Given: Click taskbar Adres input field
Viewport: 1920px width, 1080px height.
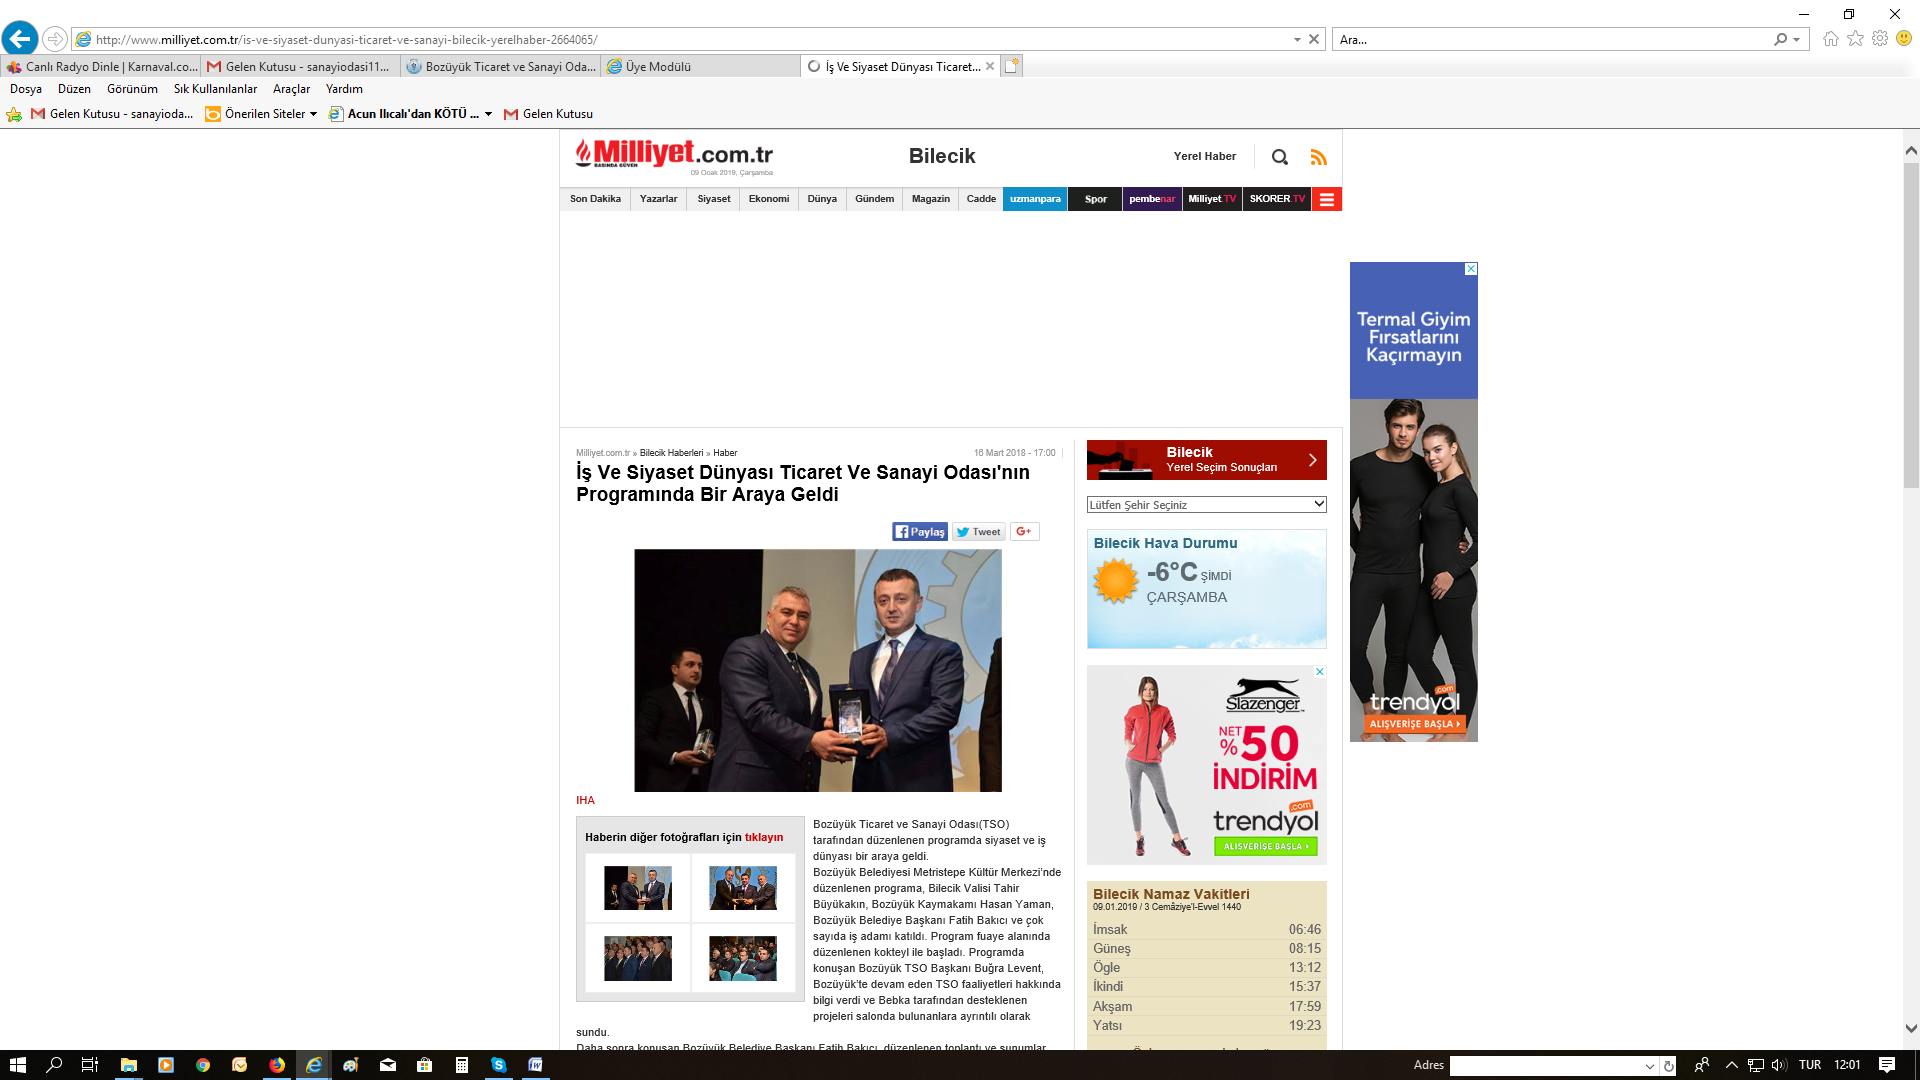Looking at the screenshot, I should tap(1546, 1066).
